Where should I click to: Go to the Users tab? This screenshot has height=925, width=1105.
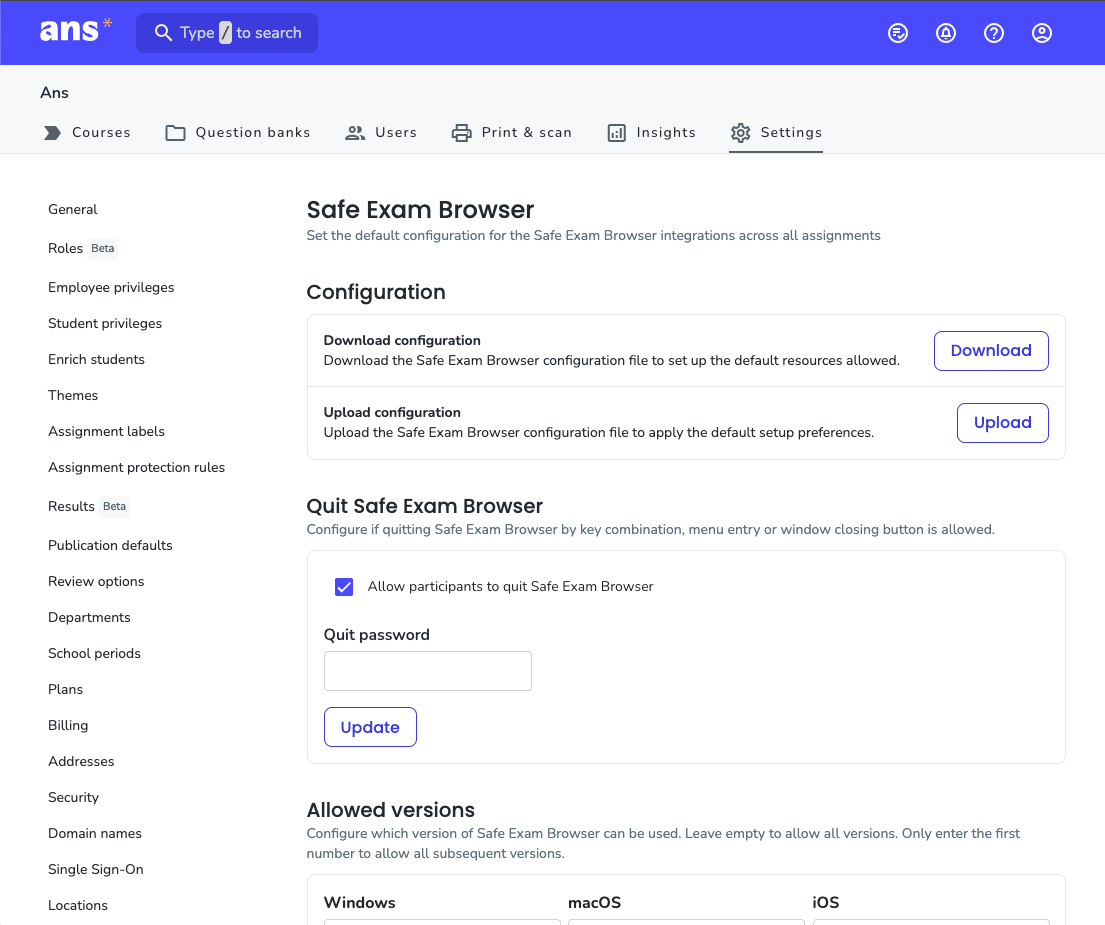coord(381,132)
